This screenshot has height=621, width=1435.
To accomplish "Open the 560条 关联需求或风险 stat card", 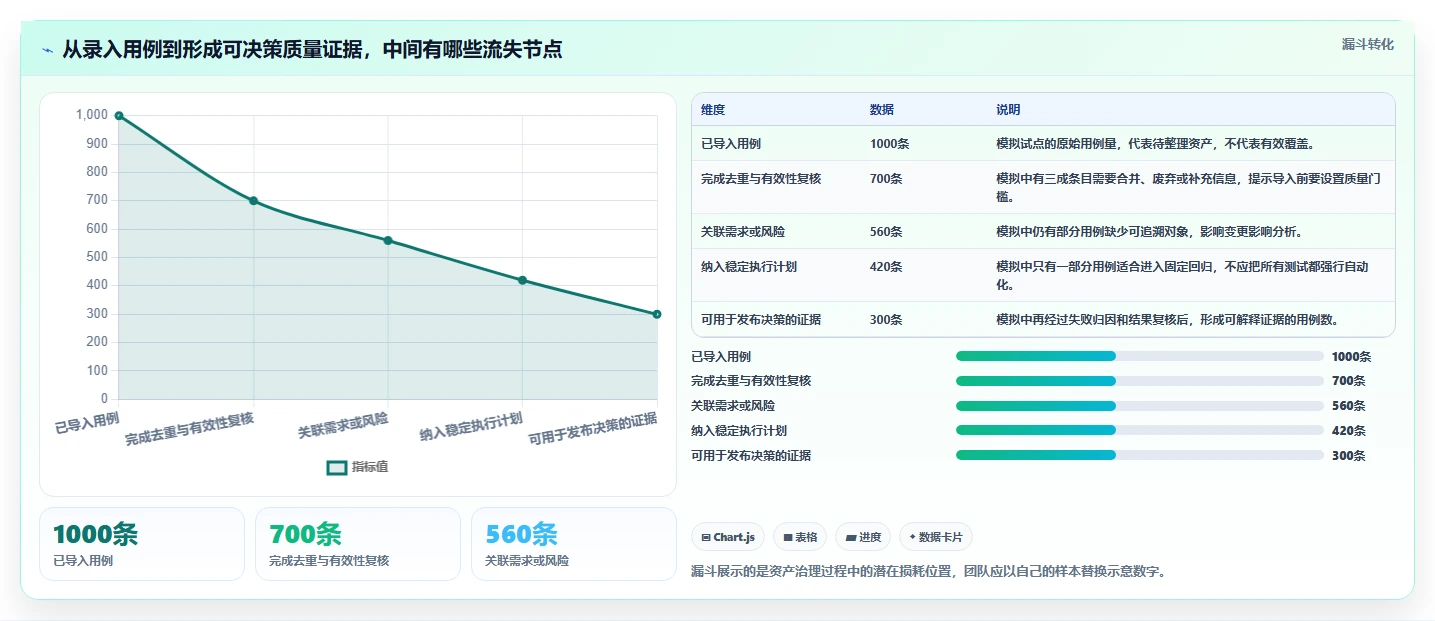I will point(574,544).
